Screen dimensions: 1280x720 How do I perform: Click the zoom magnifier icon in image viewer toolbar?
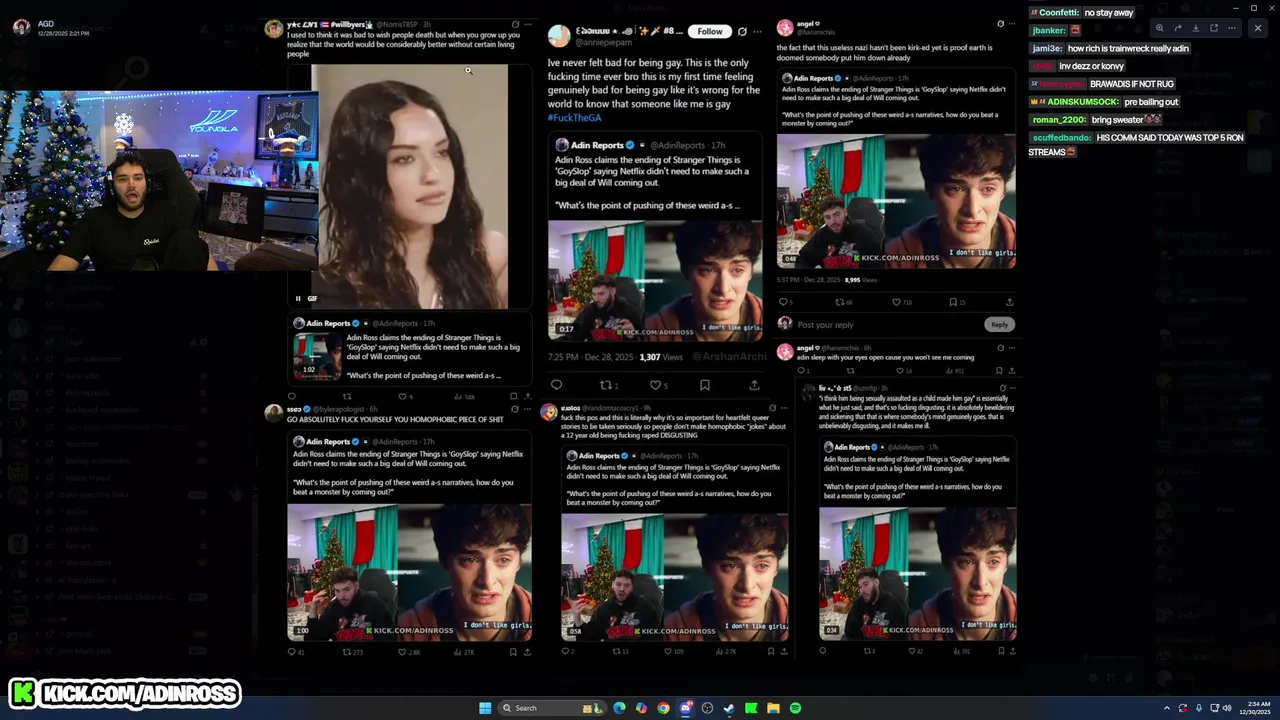click(x=1160, y=28)
